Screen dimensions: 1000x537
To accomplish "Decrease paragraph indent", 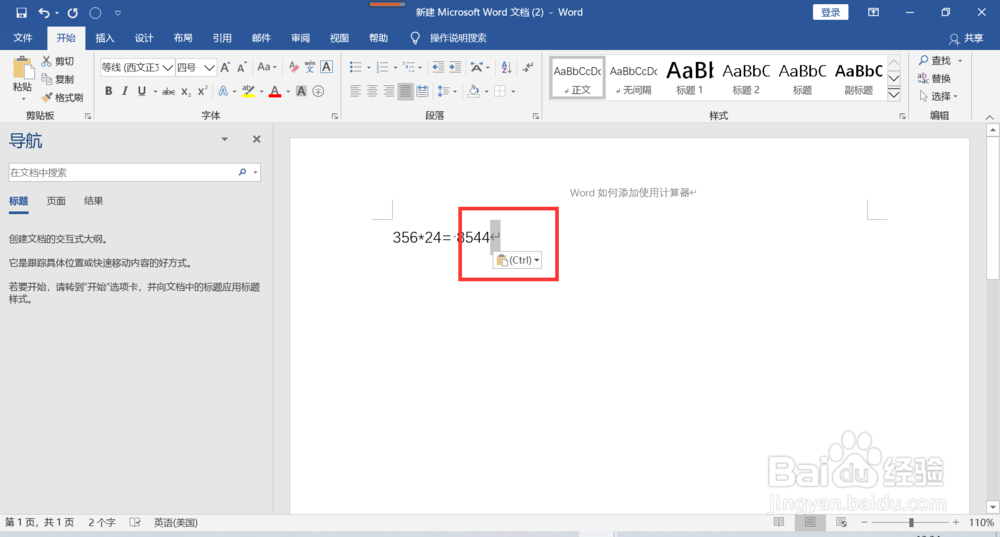I will coord(438,67).
